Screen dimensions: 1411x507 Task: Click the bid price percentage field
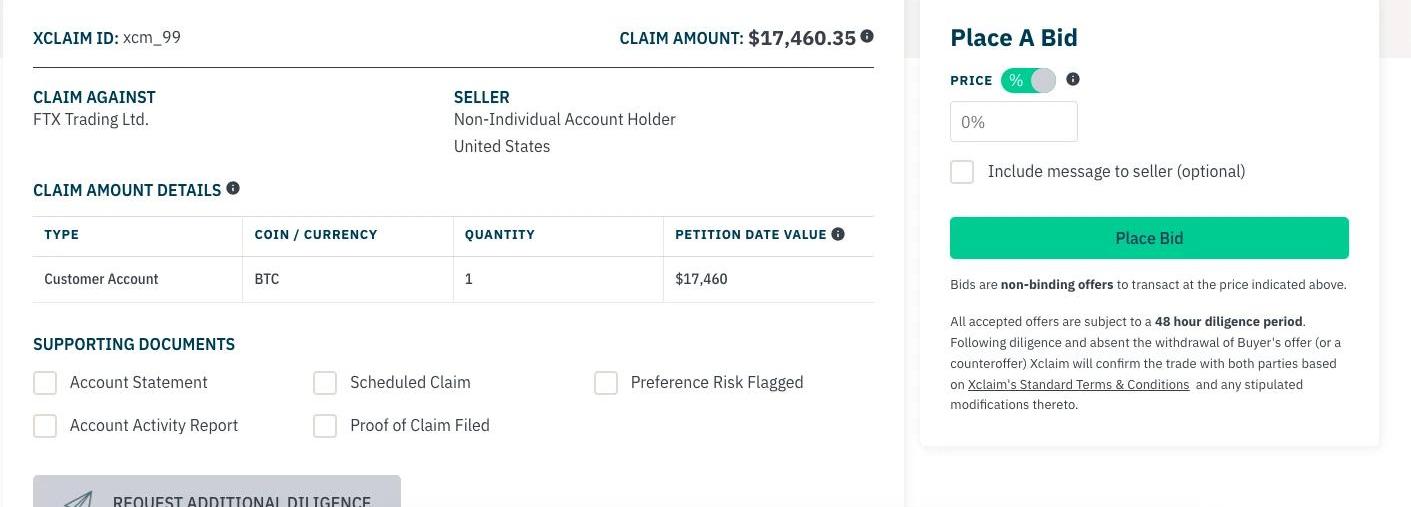pyautogui.click(x=1013, y=122)
